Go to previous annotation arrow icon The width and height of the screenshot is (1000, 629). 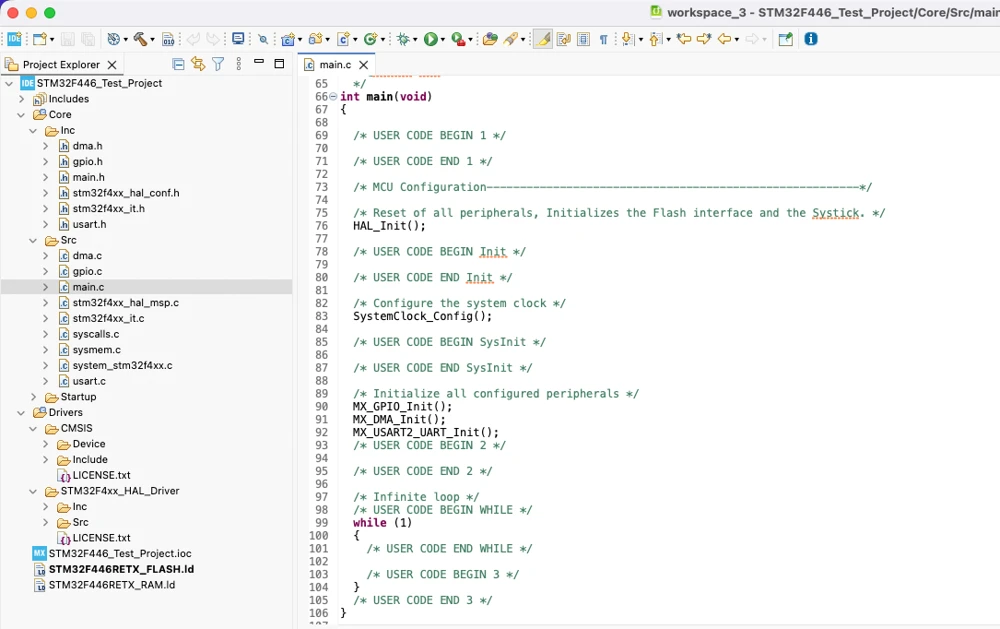[655, 39]
